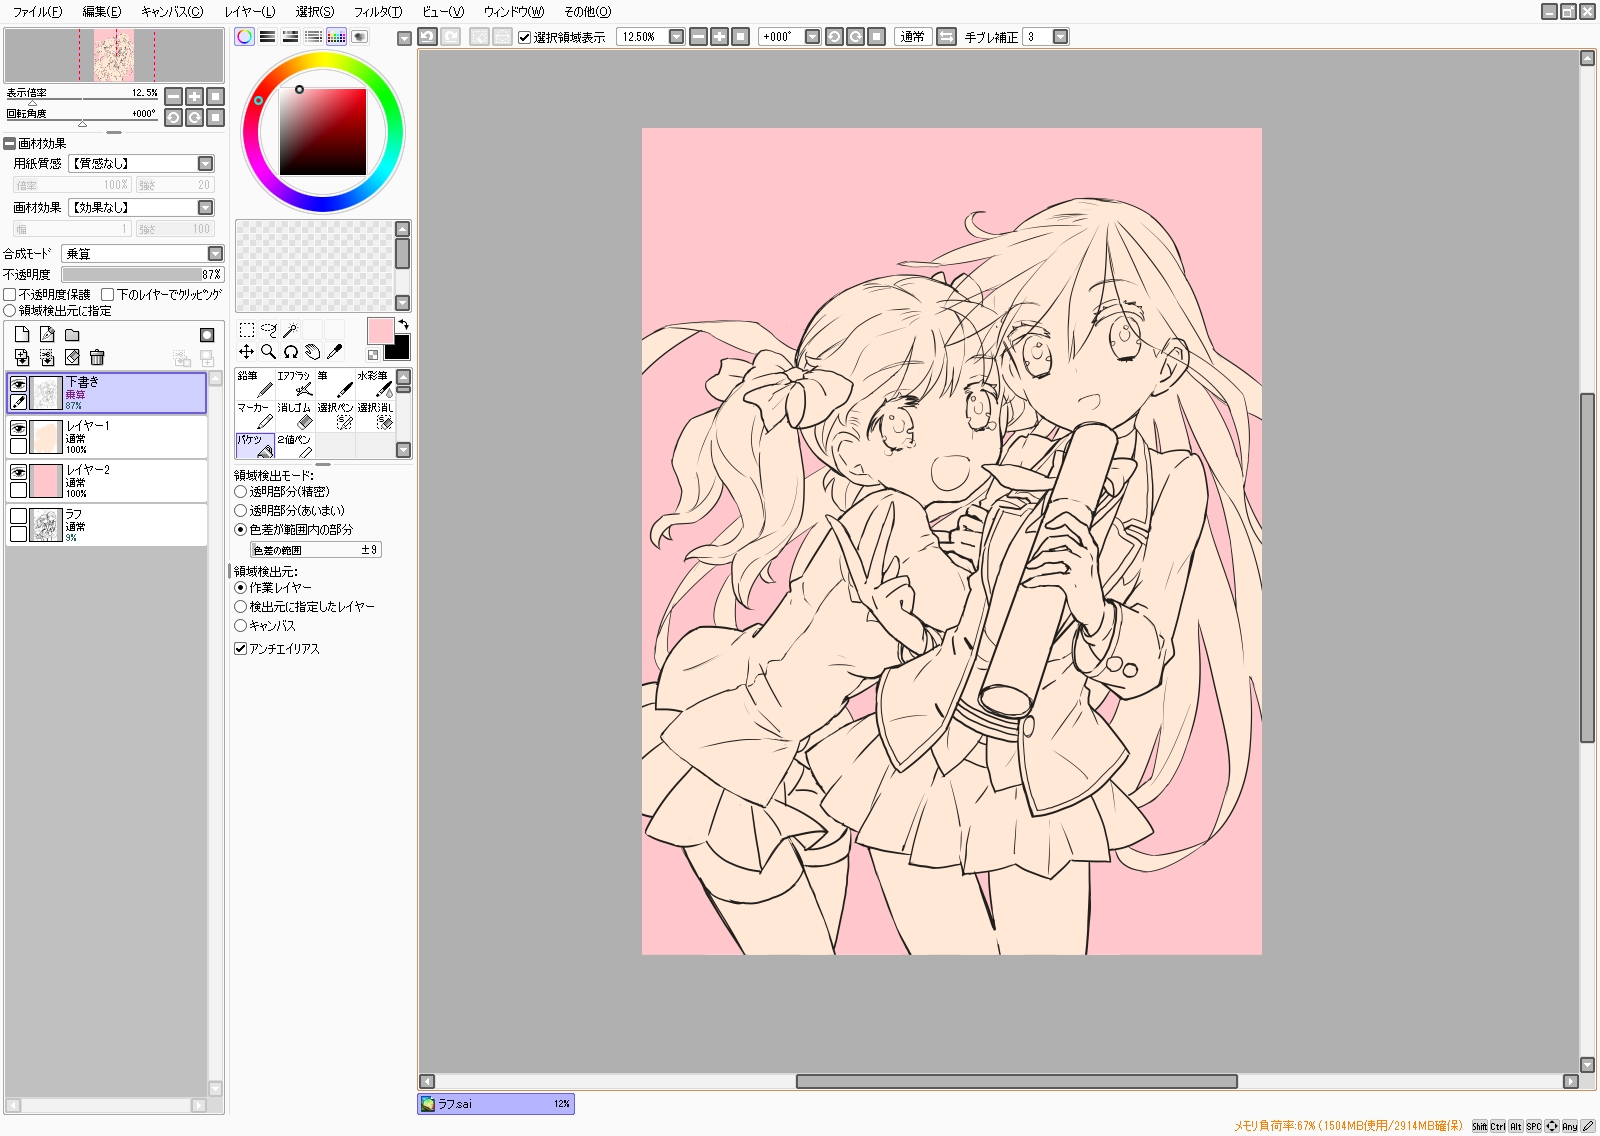Open フィルタ(T) menu
Viewport: 1600px width, 1136px height.
pyautogui.click(x=378, y=11)
